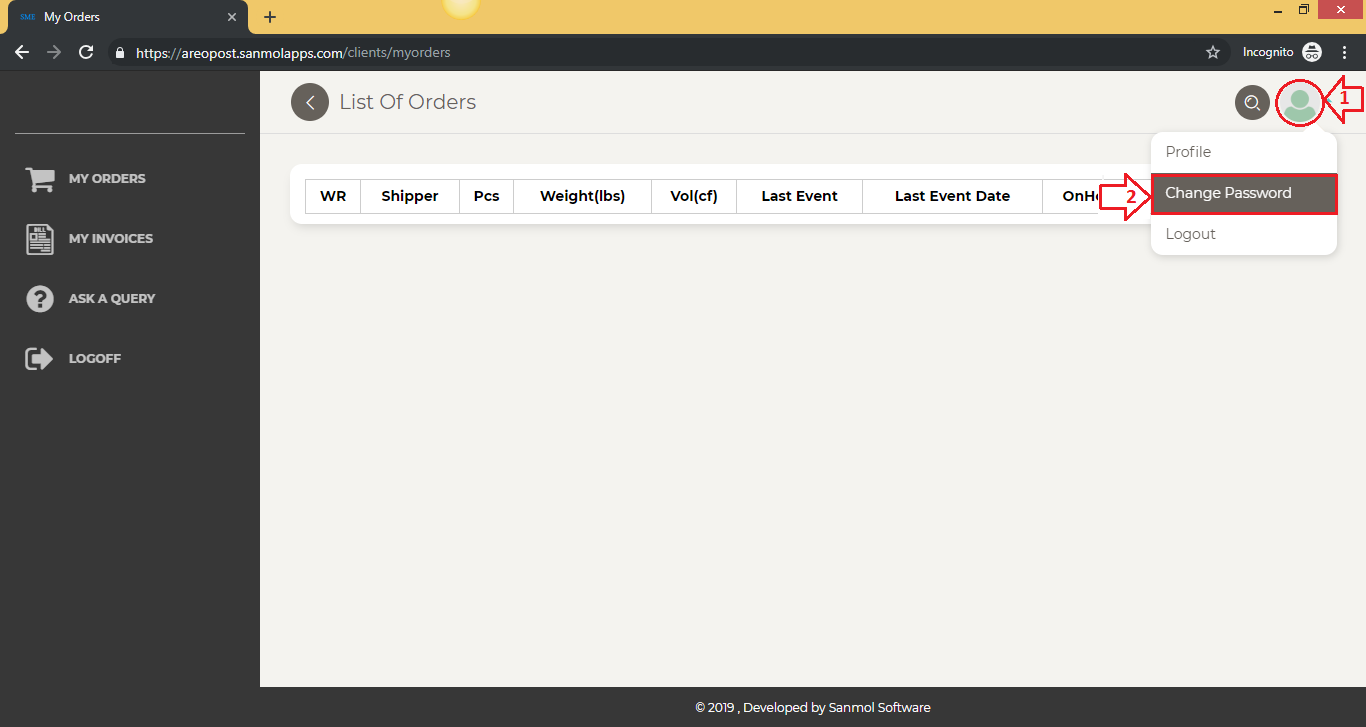Open the search magnifier icon
Screen dimensions: 1366x727
1252,102
